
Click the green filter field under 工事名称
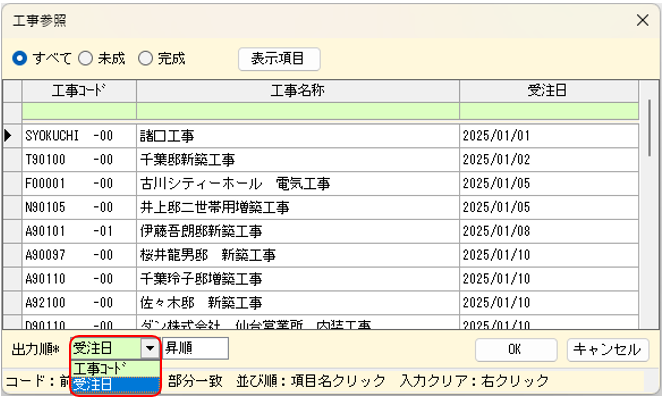pos(298,110)
